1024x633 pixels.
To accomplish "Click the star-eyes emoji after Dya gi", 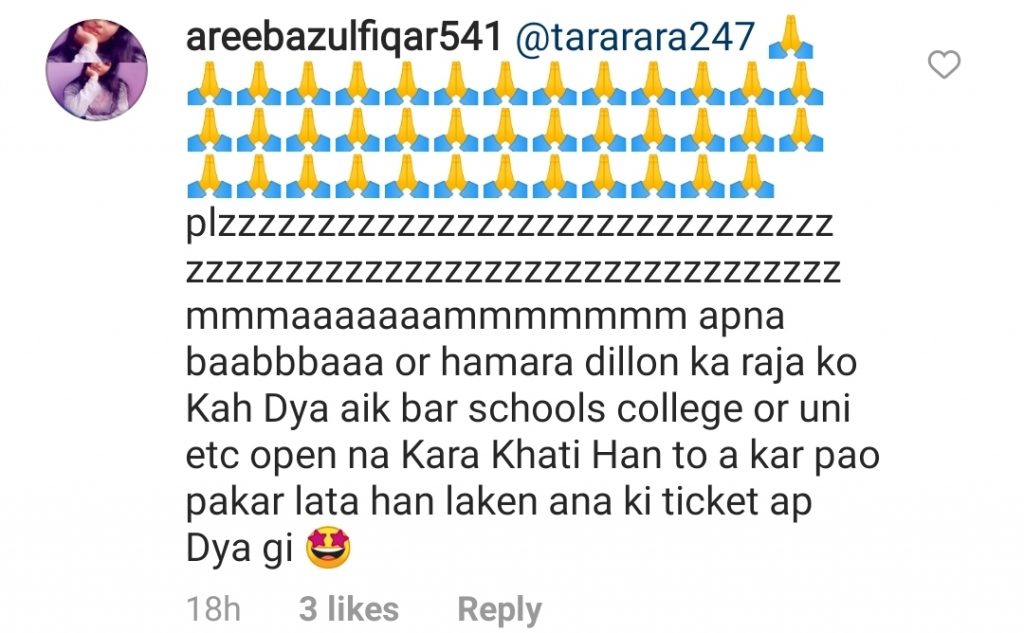I will coord(328,547).
